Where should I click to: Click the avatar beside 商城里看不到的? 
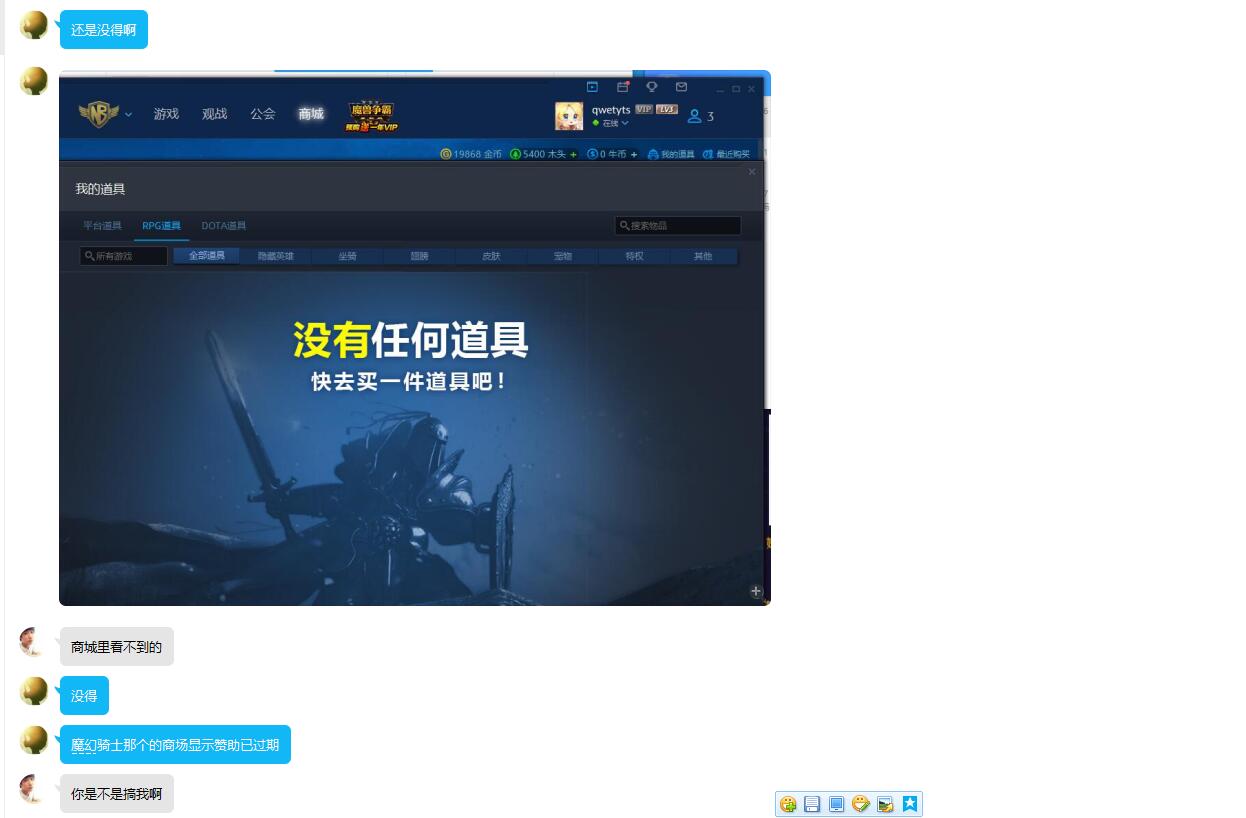(34, 642)
